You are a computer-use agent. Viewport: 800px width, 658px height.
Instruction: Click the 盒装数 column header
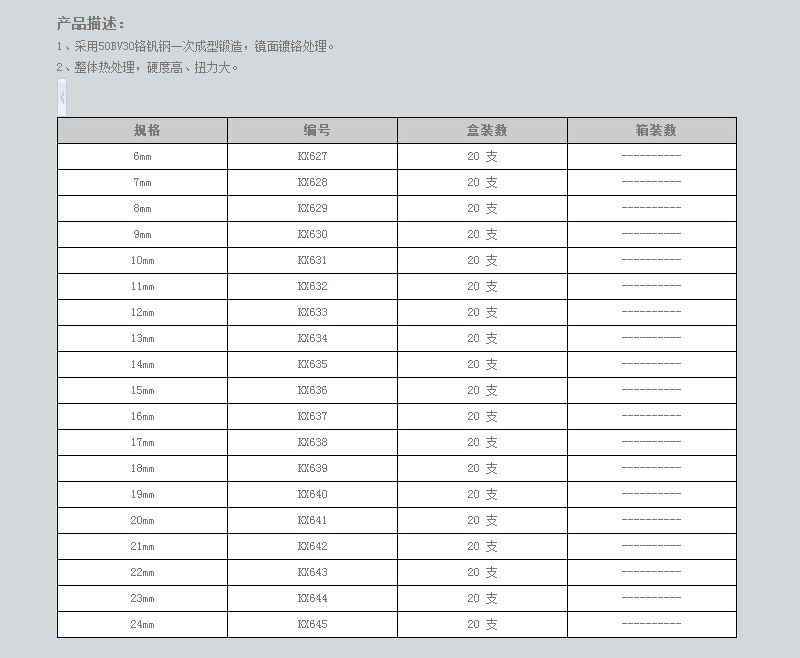pos(482,131)
